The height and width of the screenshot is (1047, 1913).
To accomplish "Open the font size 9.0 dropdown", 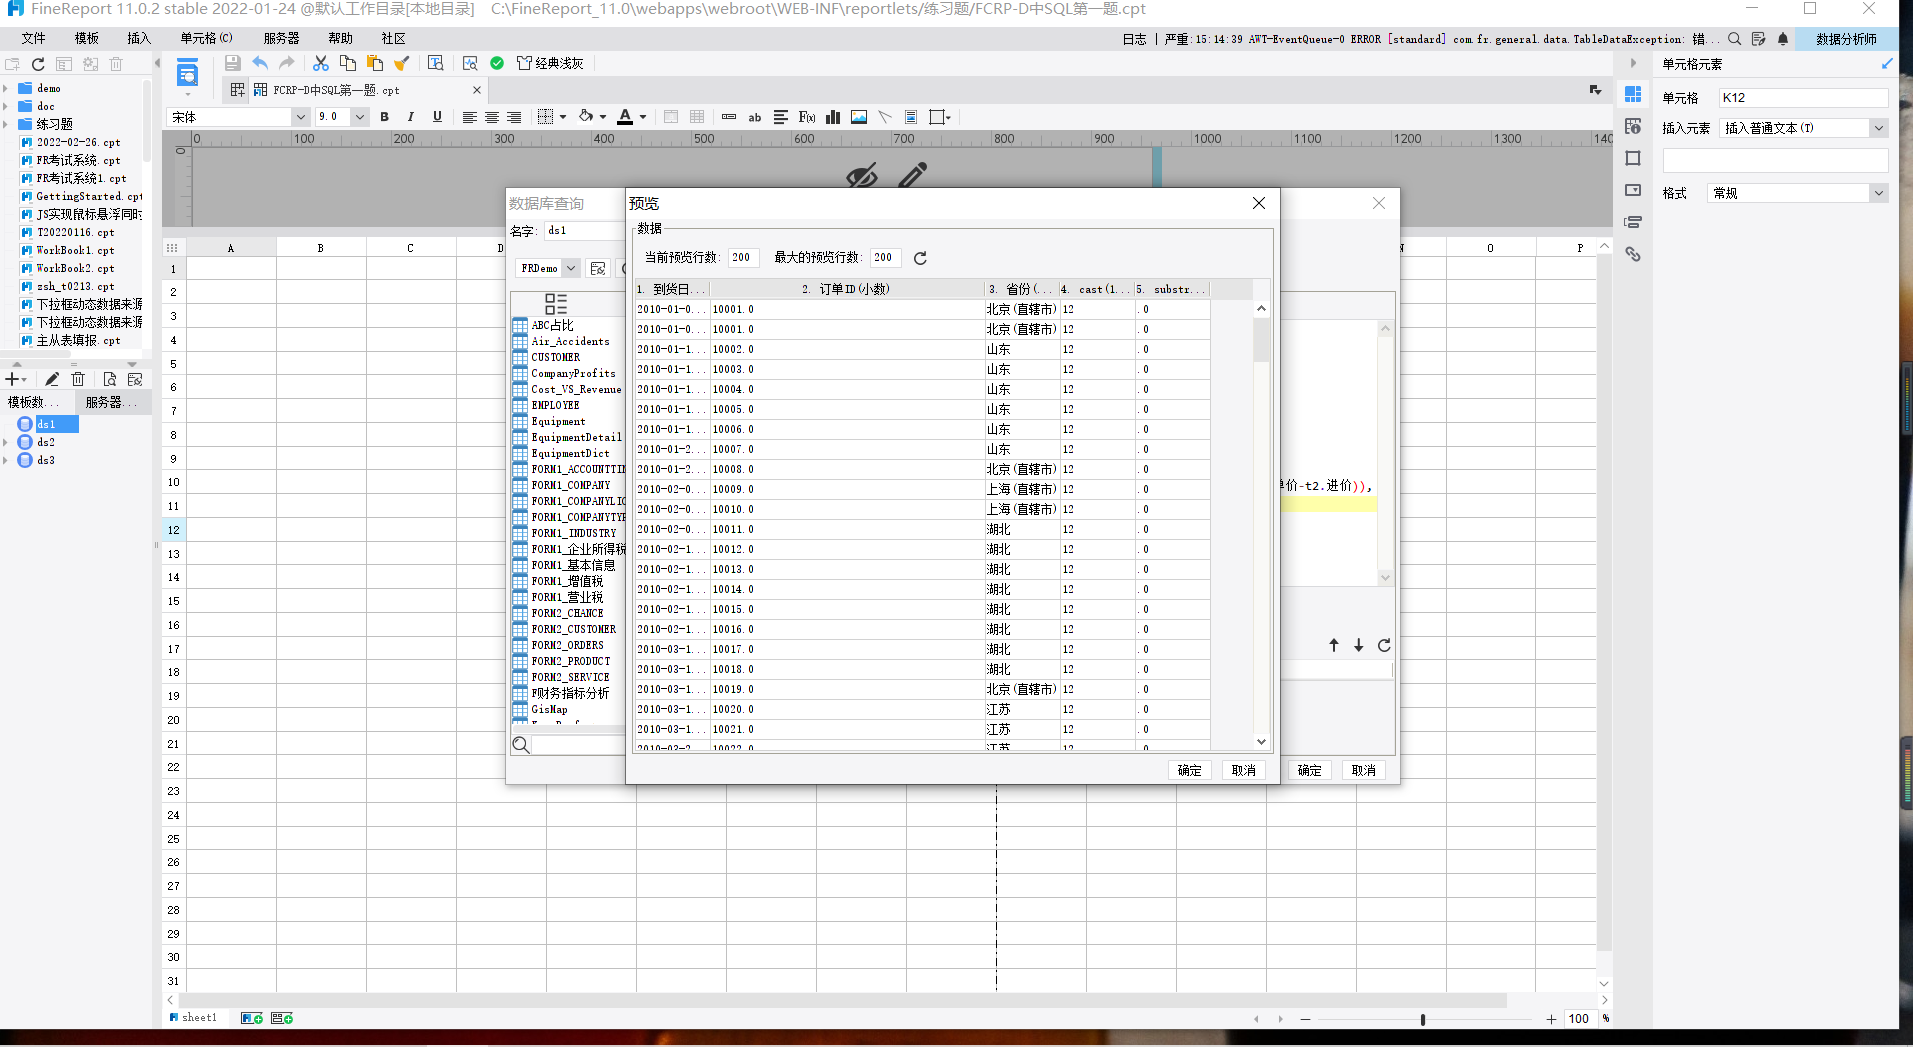I will pos(360,117).
